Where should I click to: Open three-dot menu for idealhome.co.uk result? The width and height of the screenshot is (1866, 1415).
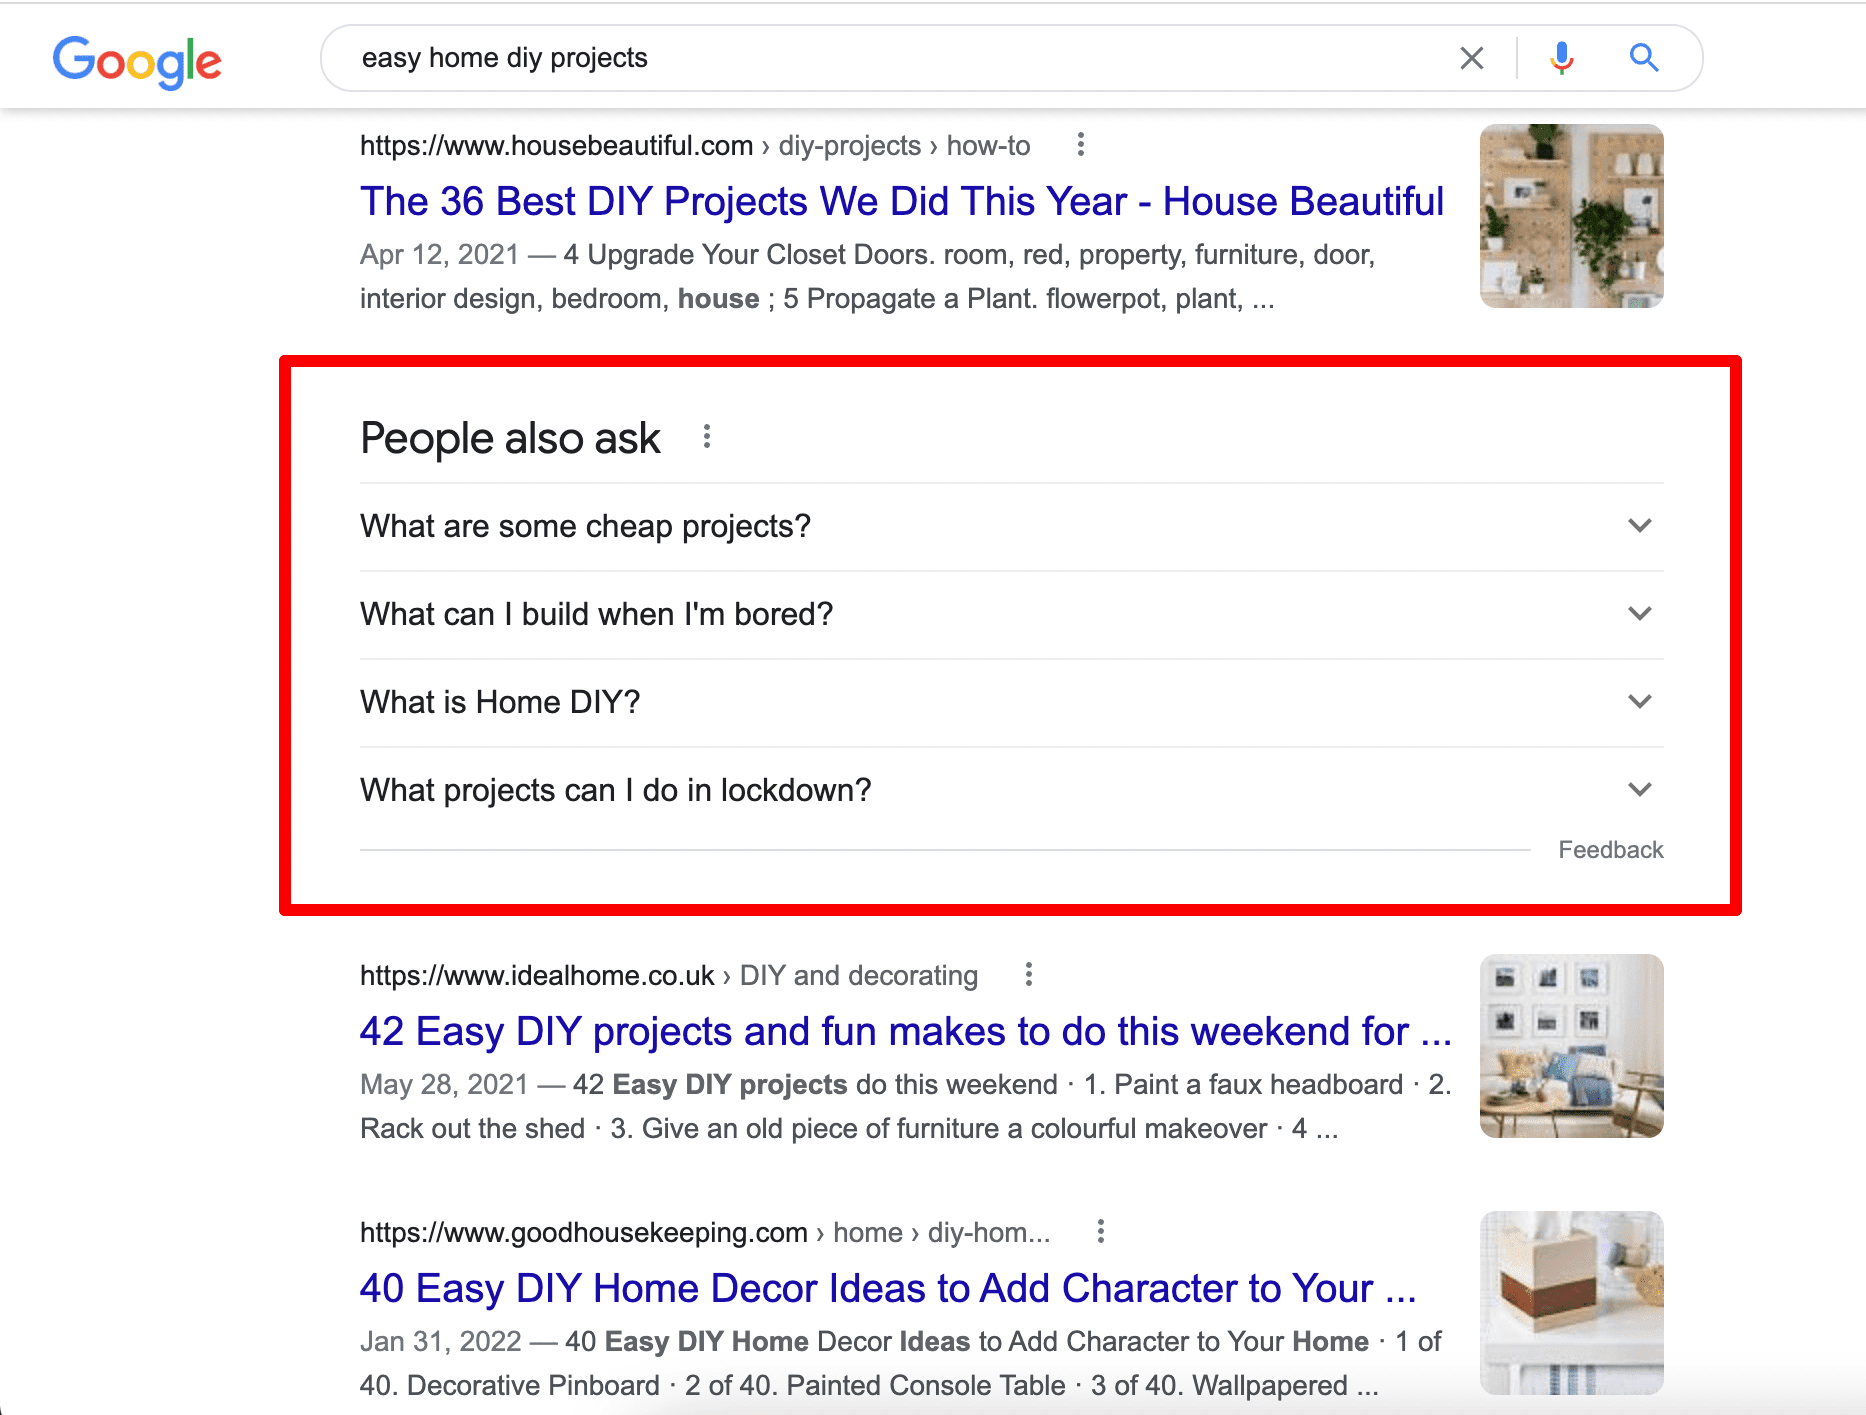click(x=1028, y=975)
